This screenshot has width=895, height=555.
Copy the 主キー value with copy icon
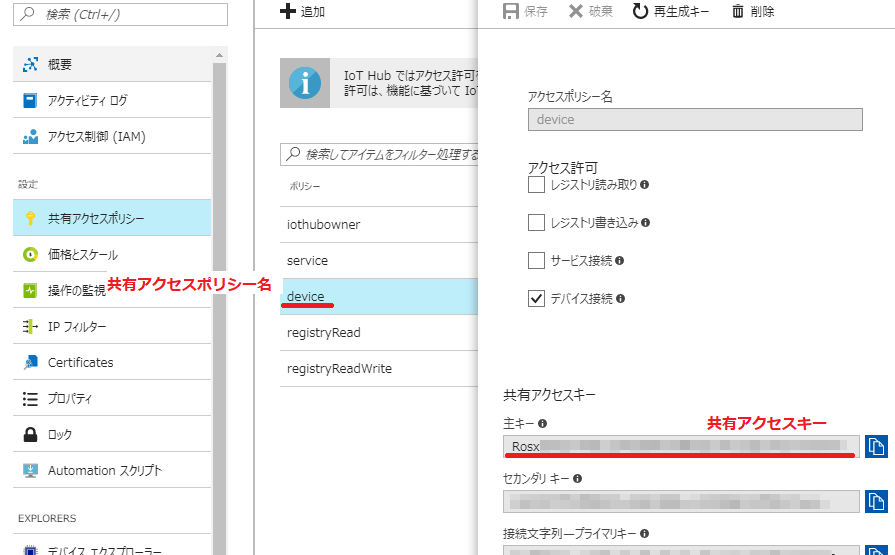point(876,447)
